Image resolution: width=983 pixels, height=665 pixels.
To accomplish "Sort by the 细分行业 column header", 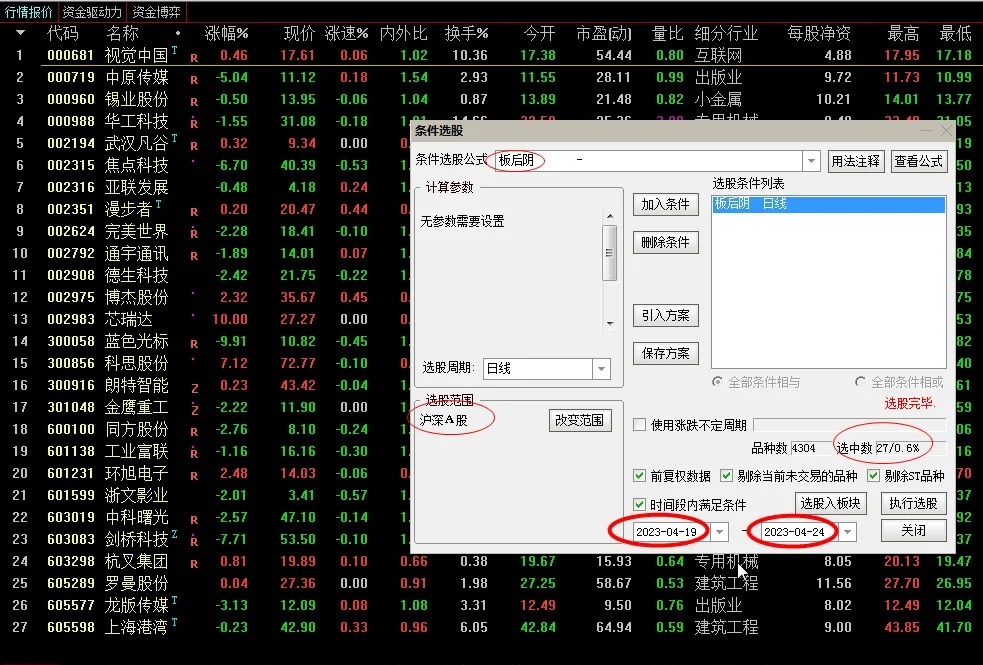I will [x=726, y=33].
